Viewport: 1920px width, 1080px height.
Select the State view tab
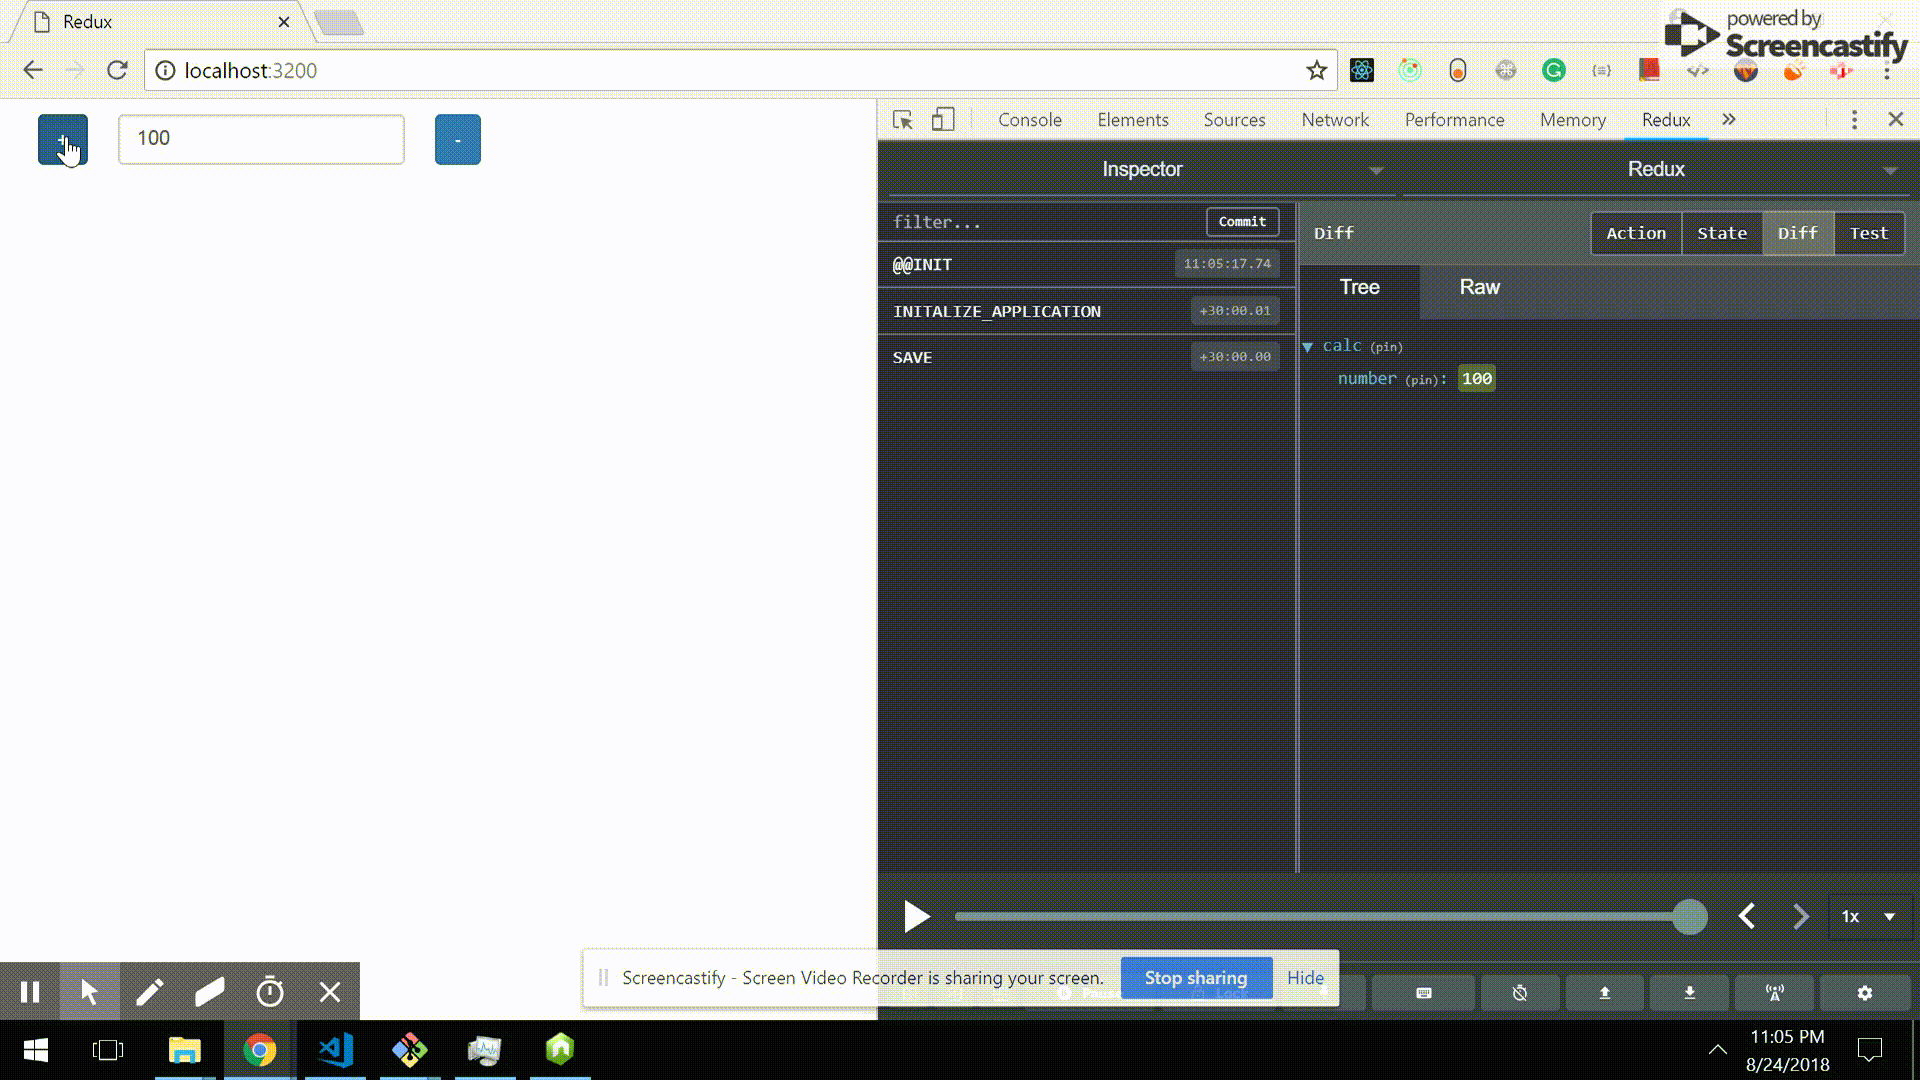point(1721,233)
